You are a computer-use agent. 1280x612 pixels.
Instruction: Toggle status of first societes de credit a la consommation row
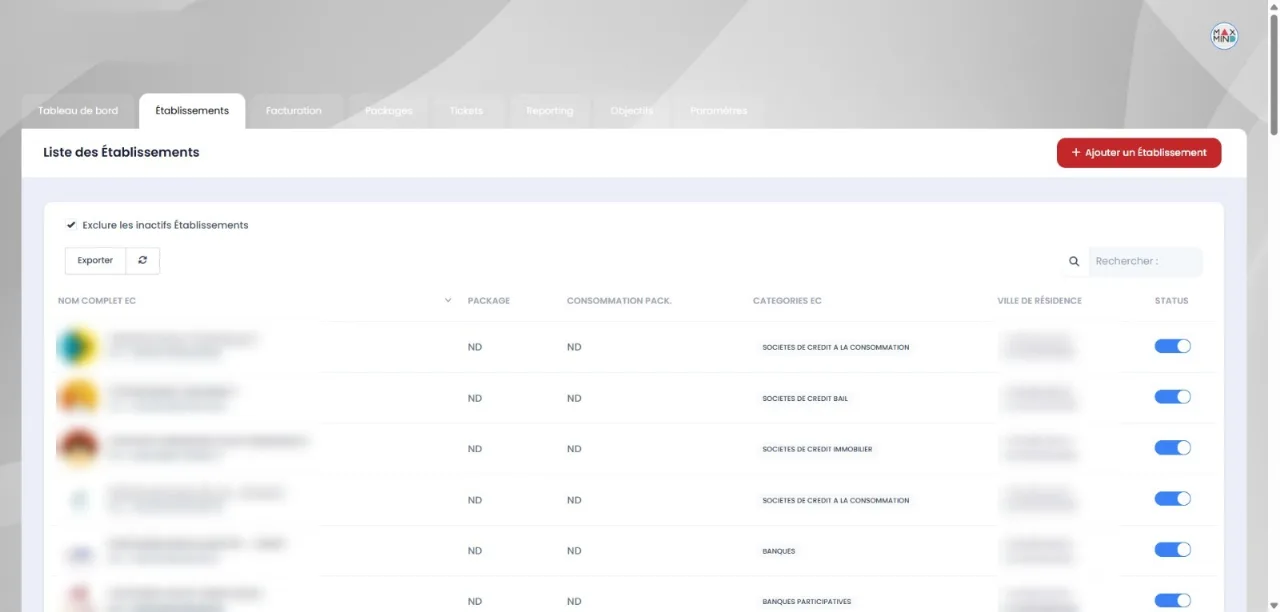click(1172, 346)
